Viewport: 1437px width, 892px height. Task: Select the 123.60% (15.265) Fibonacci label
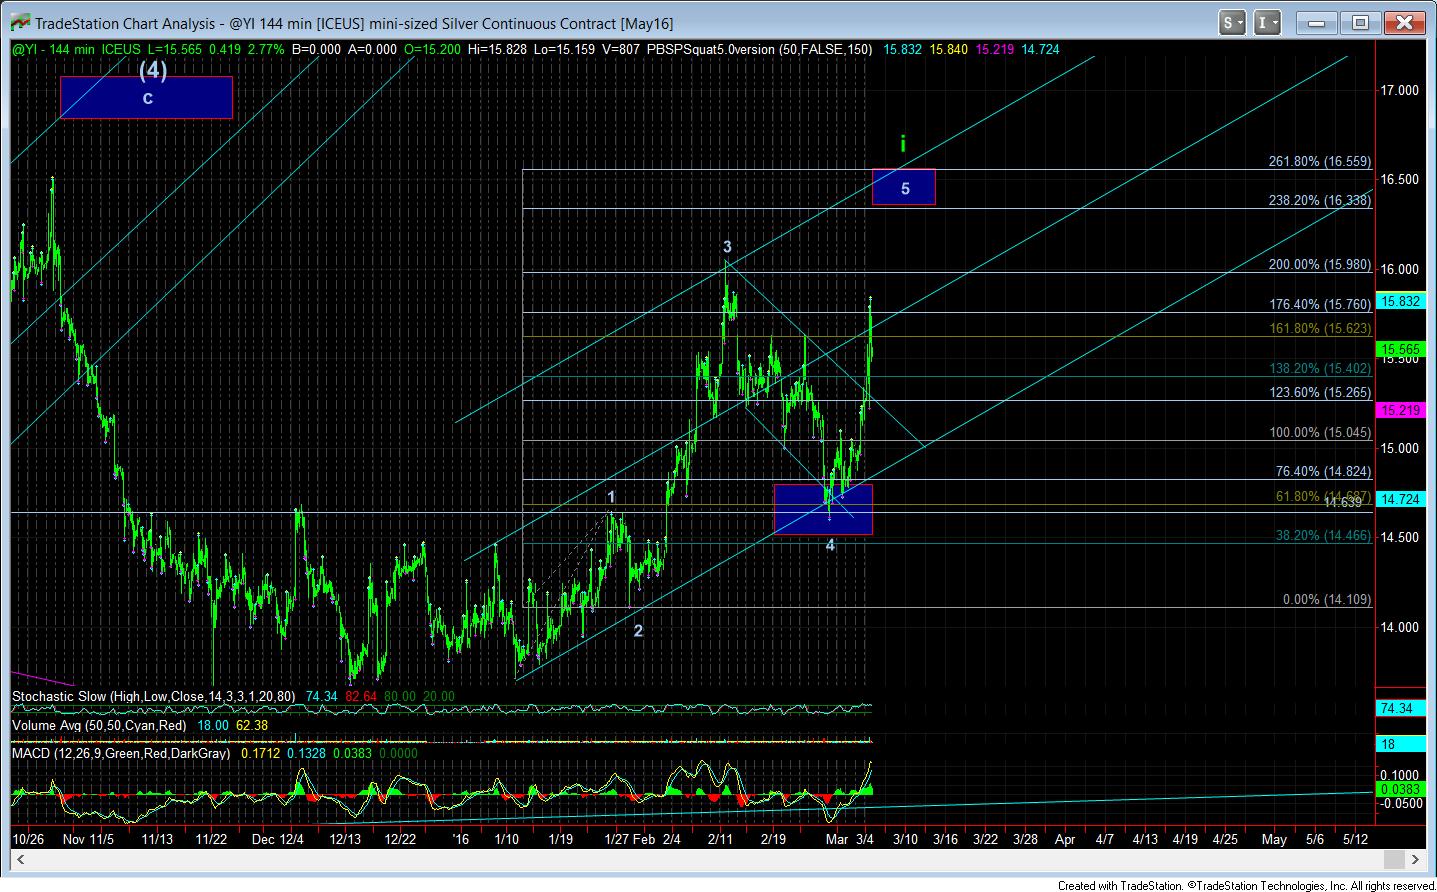pos(1319,392)
